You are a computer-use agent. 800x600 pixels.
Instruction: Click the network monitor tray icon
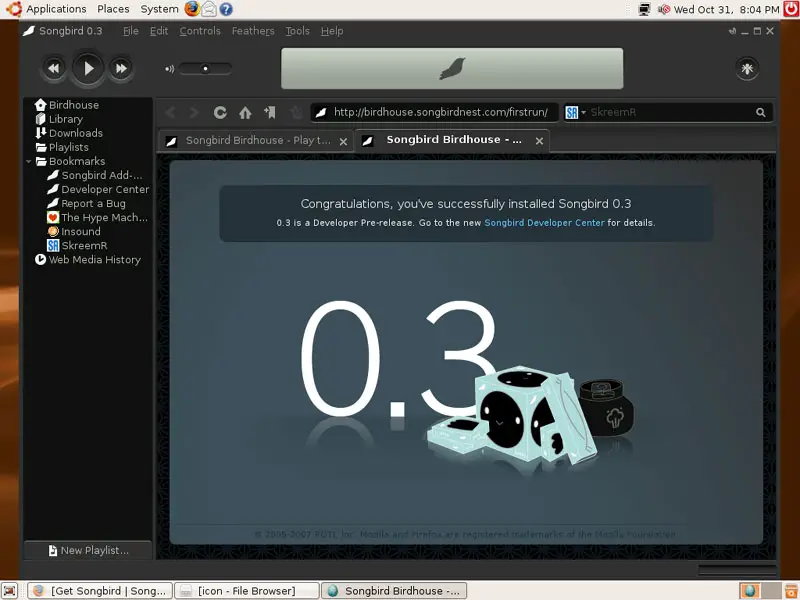click(x=644, y=9)
